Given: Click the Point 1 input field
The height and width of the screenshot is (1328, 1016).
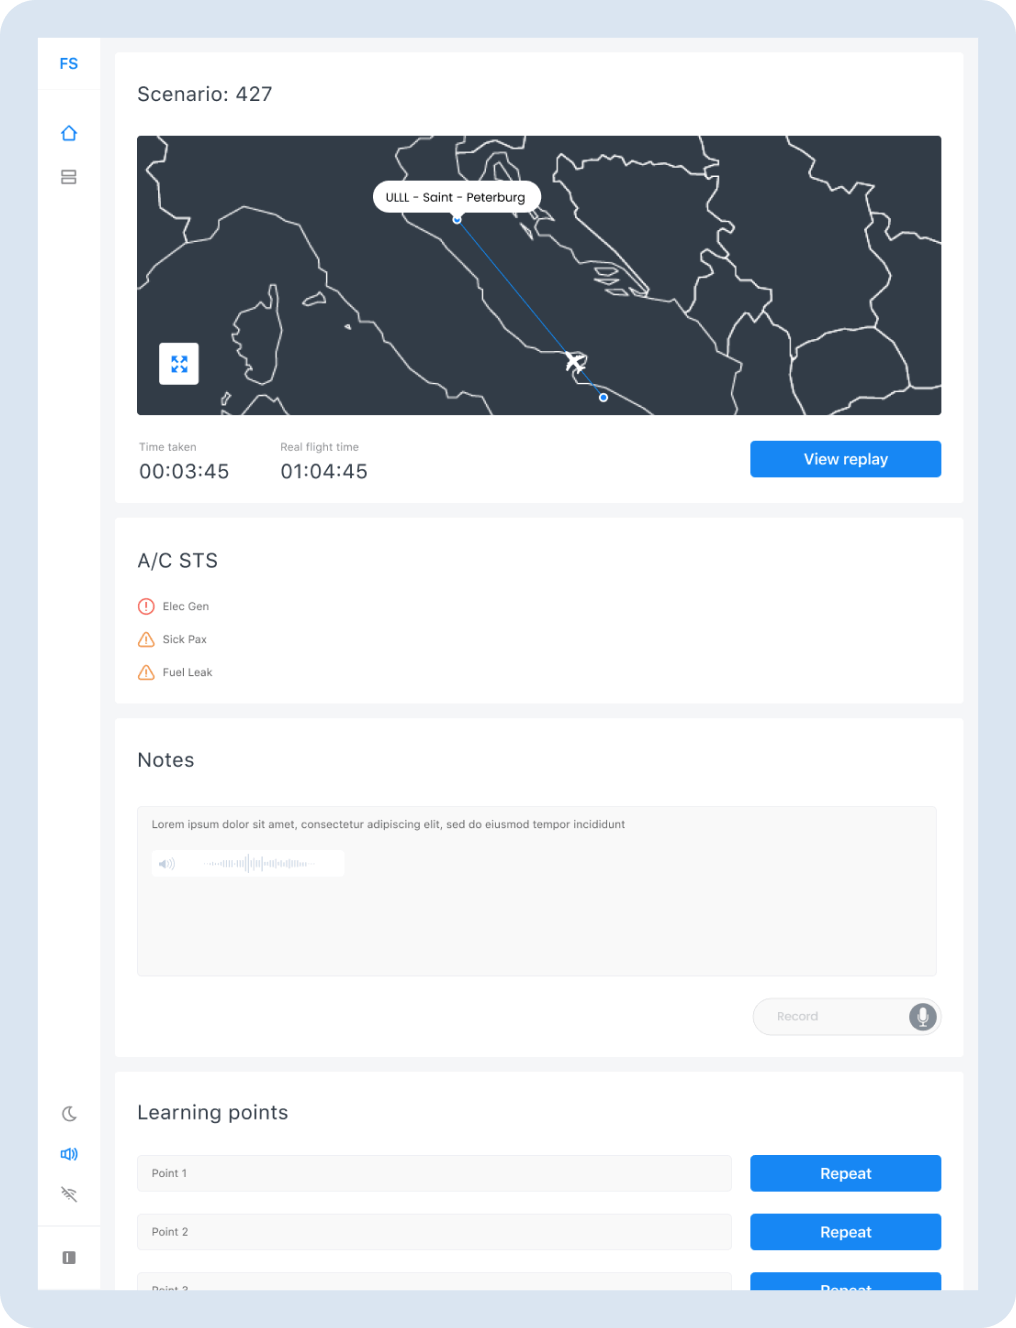Looking at the screenshot, I should (434, 1173).
